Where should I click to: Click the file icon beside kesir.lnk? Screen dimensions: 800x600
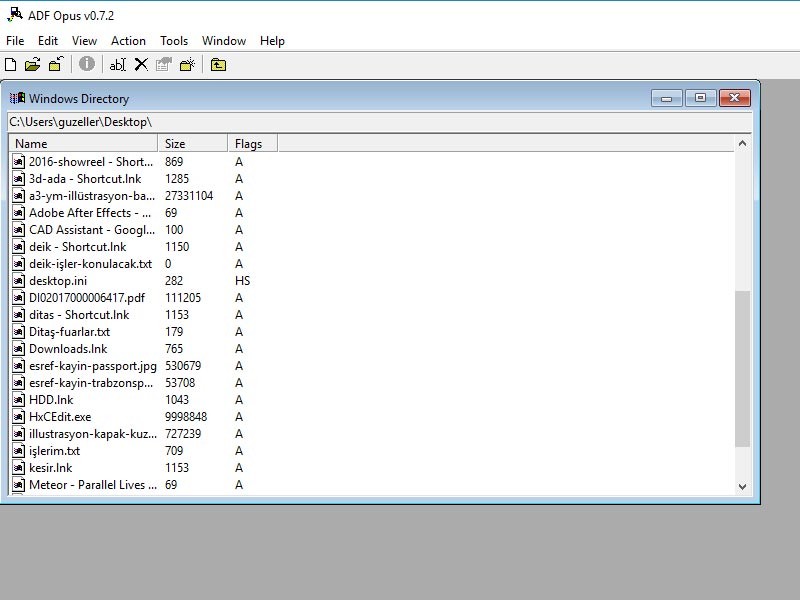click(x=18, y=468)
